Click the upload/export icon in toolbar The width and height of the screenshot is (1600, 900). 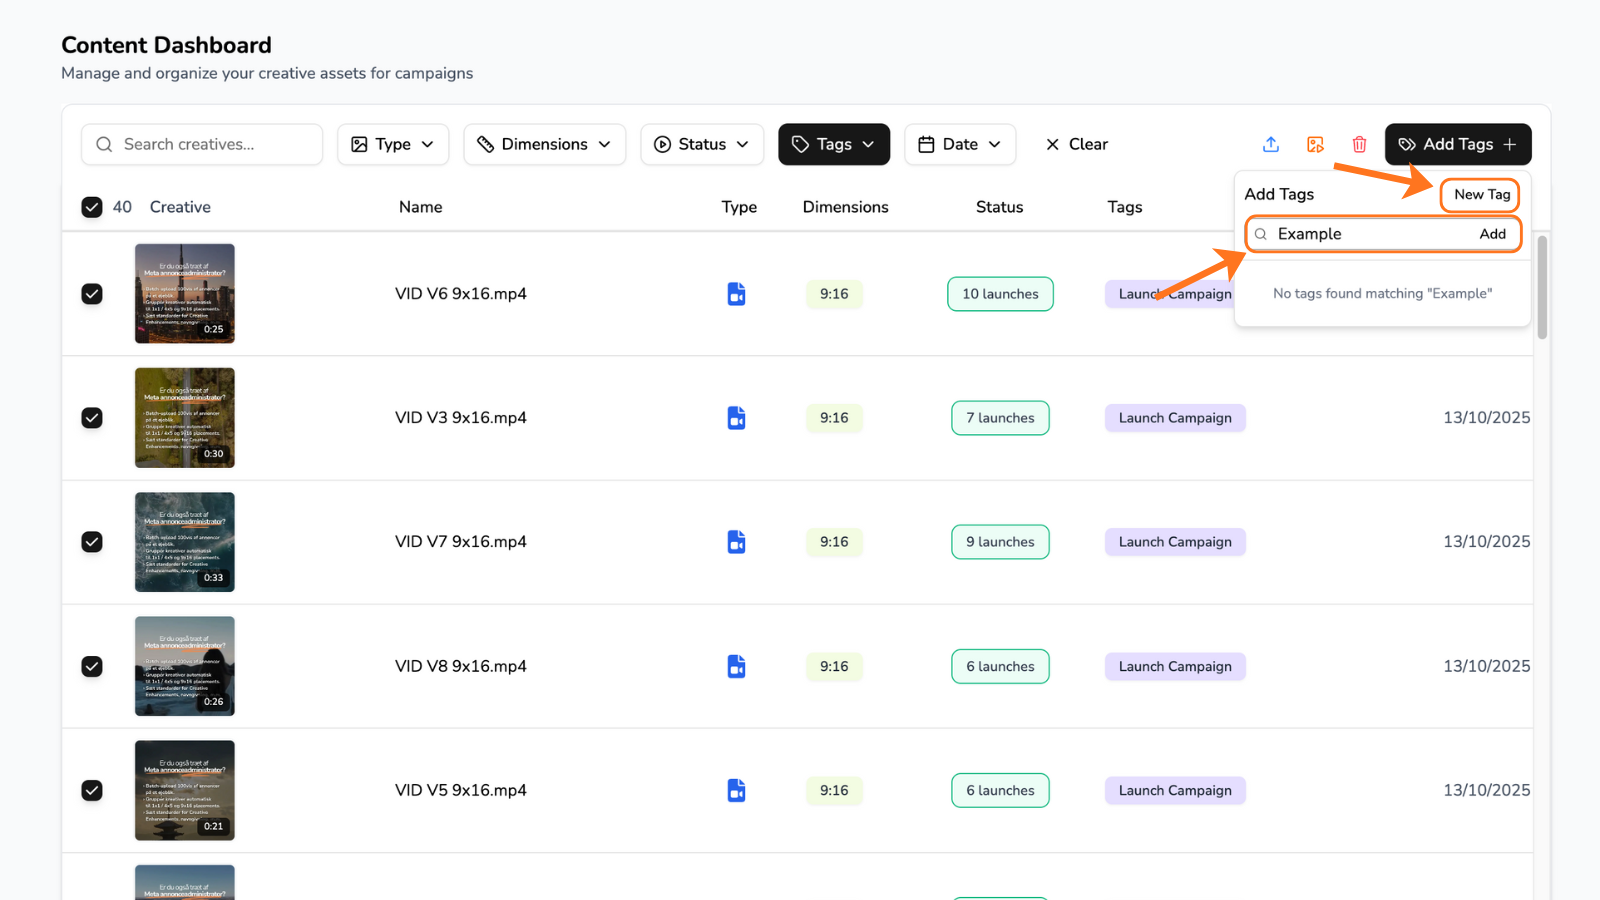1271,144
